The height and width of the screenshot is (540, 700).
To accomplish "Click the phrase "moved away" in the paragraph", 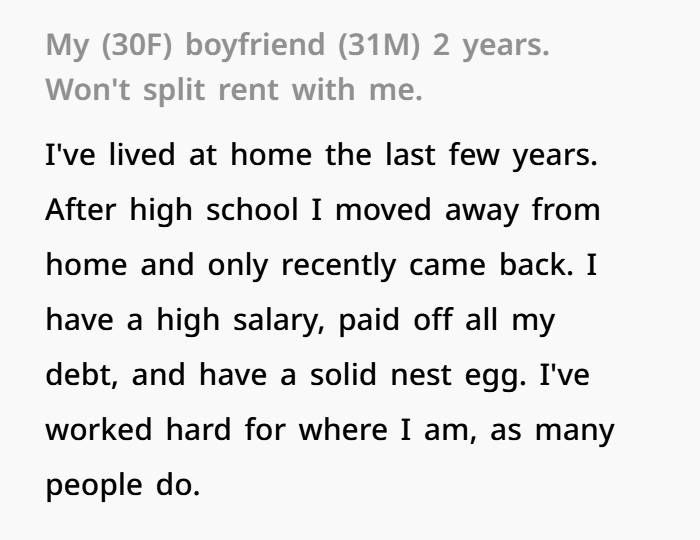I will 428,211.
